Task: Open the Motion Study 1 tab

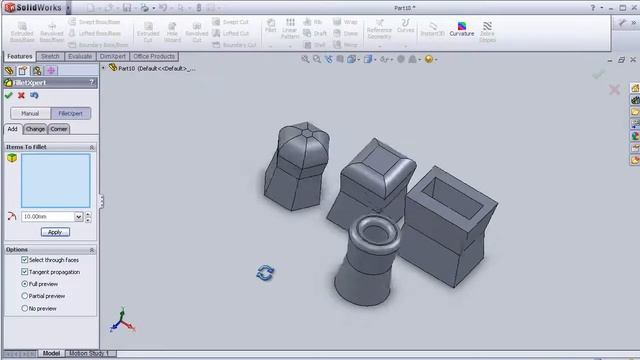Action: coord(89,353)
